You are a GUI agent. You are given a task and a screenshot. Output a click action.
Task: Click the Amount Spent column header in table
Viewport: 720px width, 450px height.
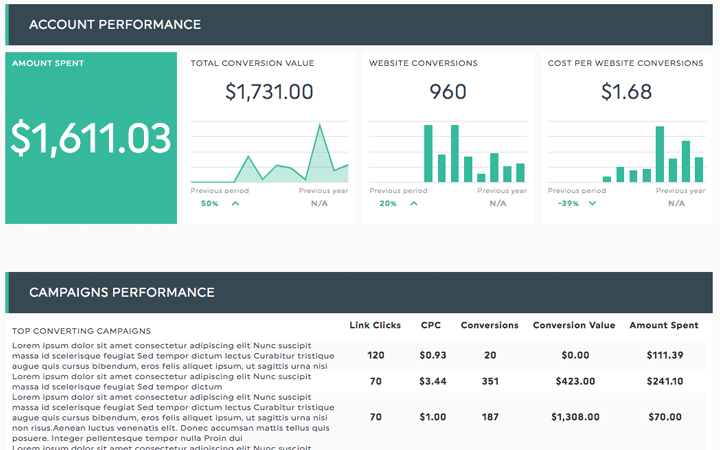point(663,325)
